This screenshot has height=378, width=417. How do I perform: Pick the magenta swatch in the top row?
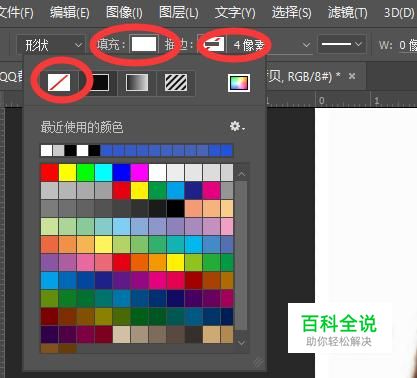pos(139,173)
